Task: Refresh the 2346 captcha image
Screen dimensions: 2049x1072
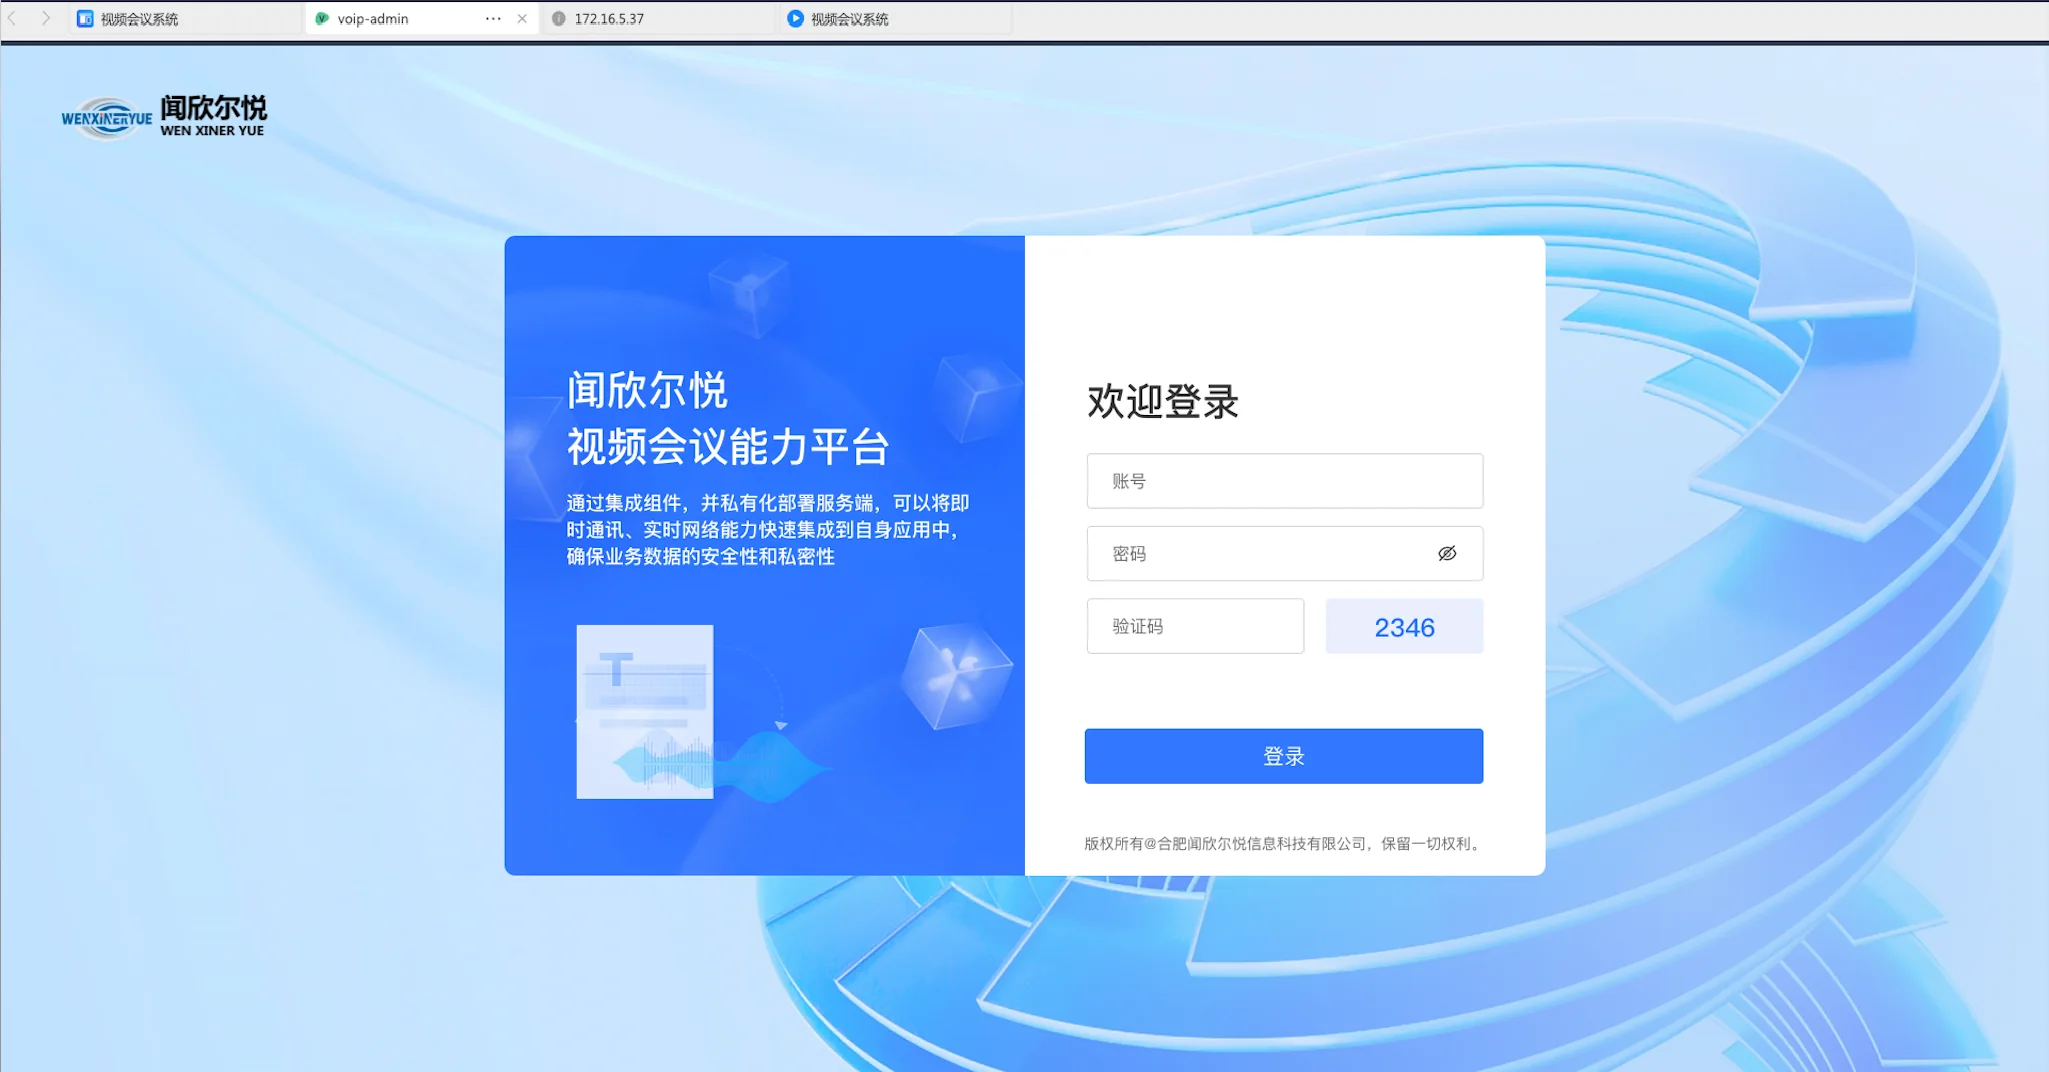Action: [1404, 626]
